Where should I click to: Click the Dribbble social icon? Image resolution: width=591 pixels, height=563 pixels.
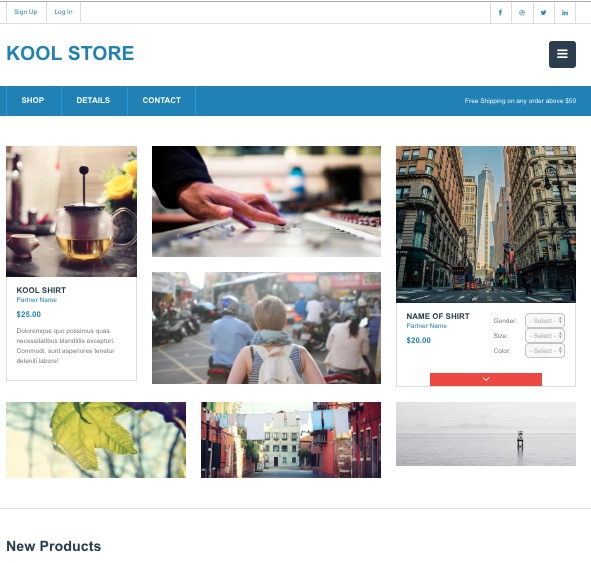point(522,12)
